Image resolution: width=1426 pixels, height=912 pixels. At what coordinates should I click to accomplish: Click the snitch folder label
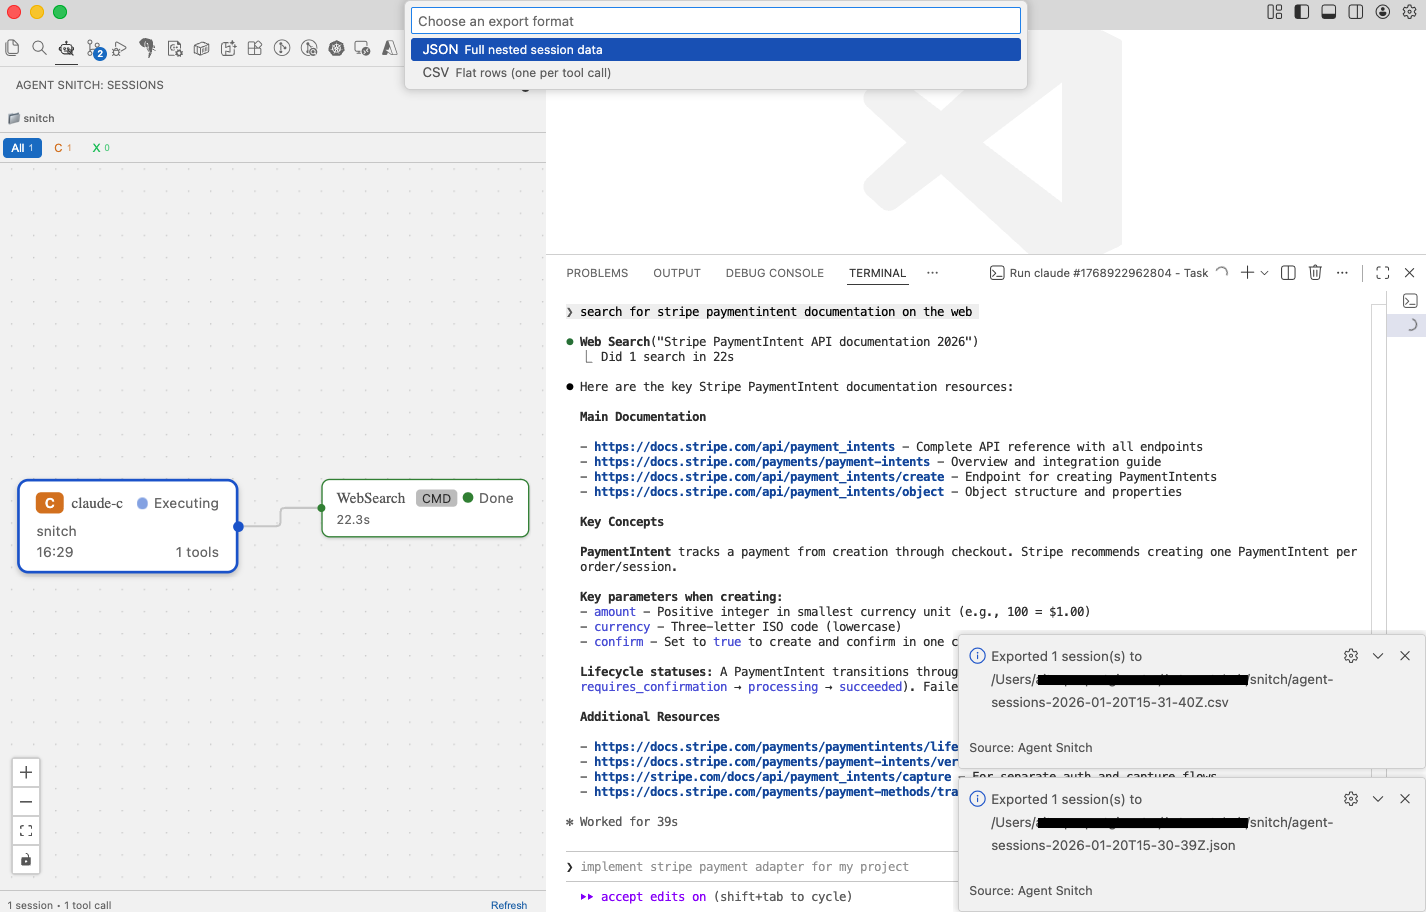[39, 118]
